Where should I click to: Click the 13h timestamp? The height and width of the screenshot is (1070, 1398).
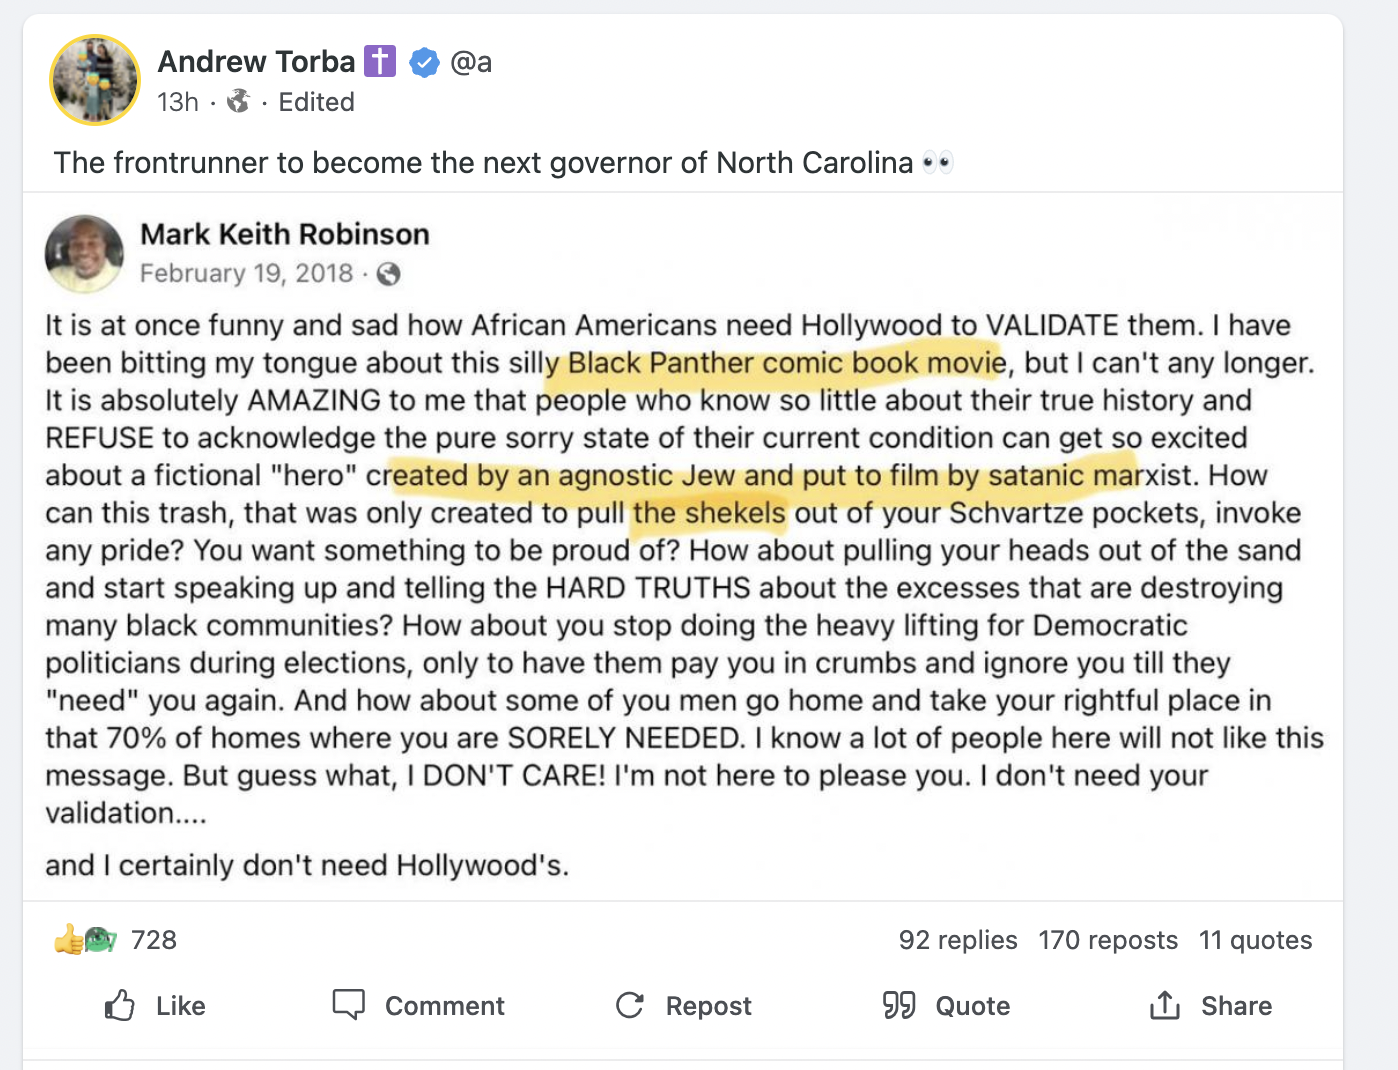coord(176,102)
